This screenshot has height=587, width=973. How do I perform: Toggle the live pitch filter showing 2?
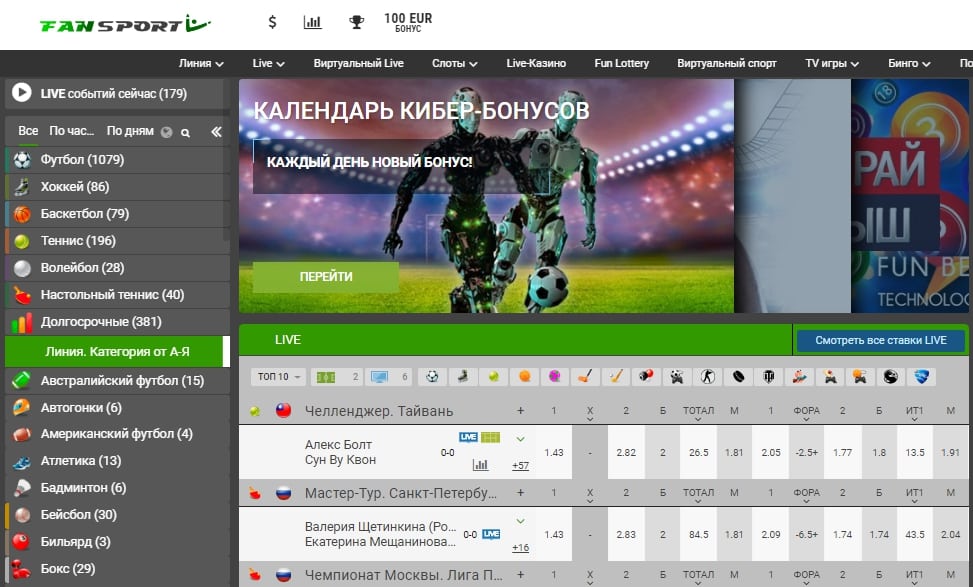click(x=335, y=377)
